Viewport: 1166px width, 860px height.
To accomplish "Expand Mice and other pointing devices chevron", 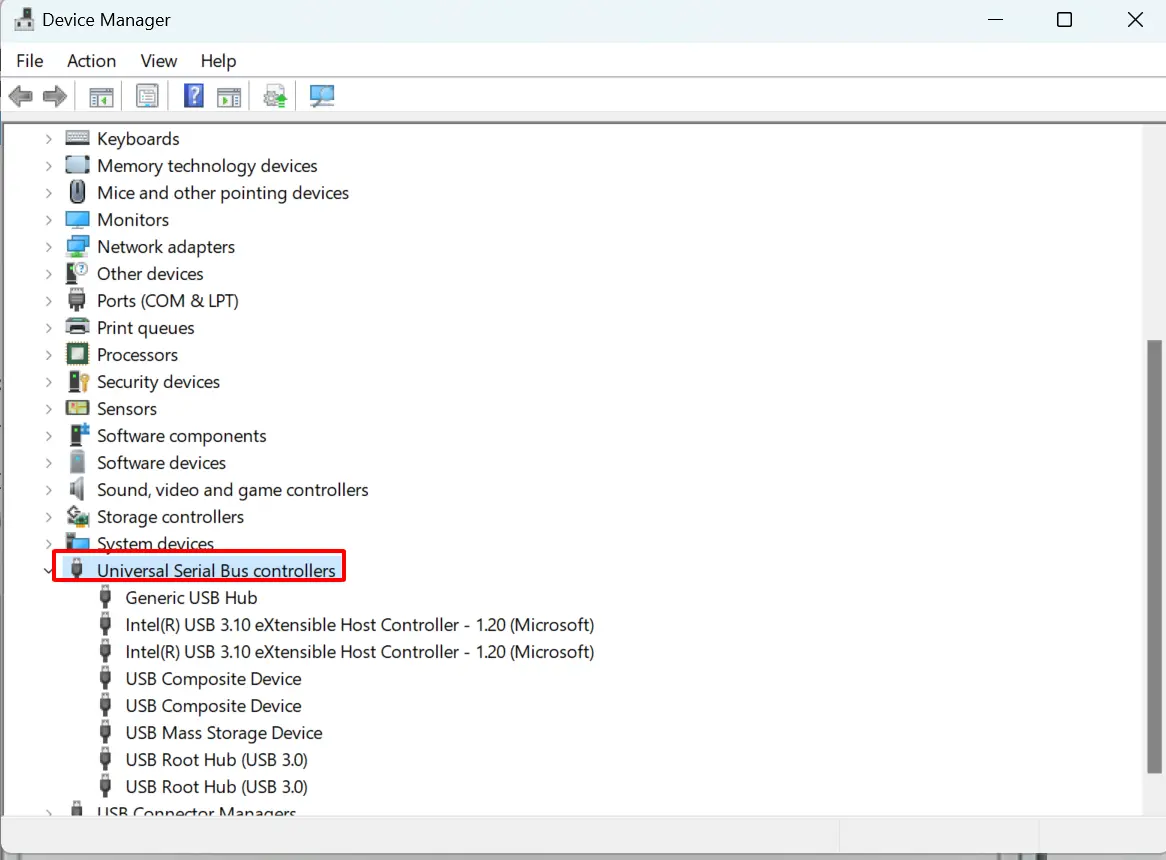I will coord(48,193).
